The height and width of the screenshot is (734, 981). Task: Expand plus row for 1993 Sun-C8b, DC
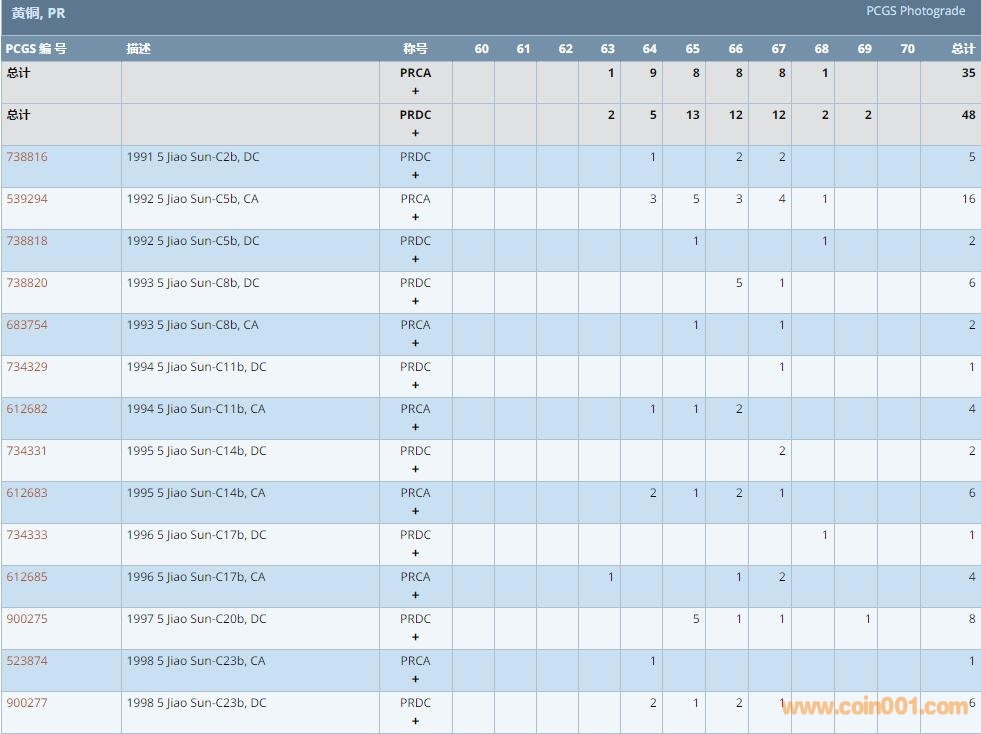tap(415, 301)
